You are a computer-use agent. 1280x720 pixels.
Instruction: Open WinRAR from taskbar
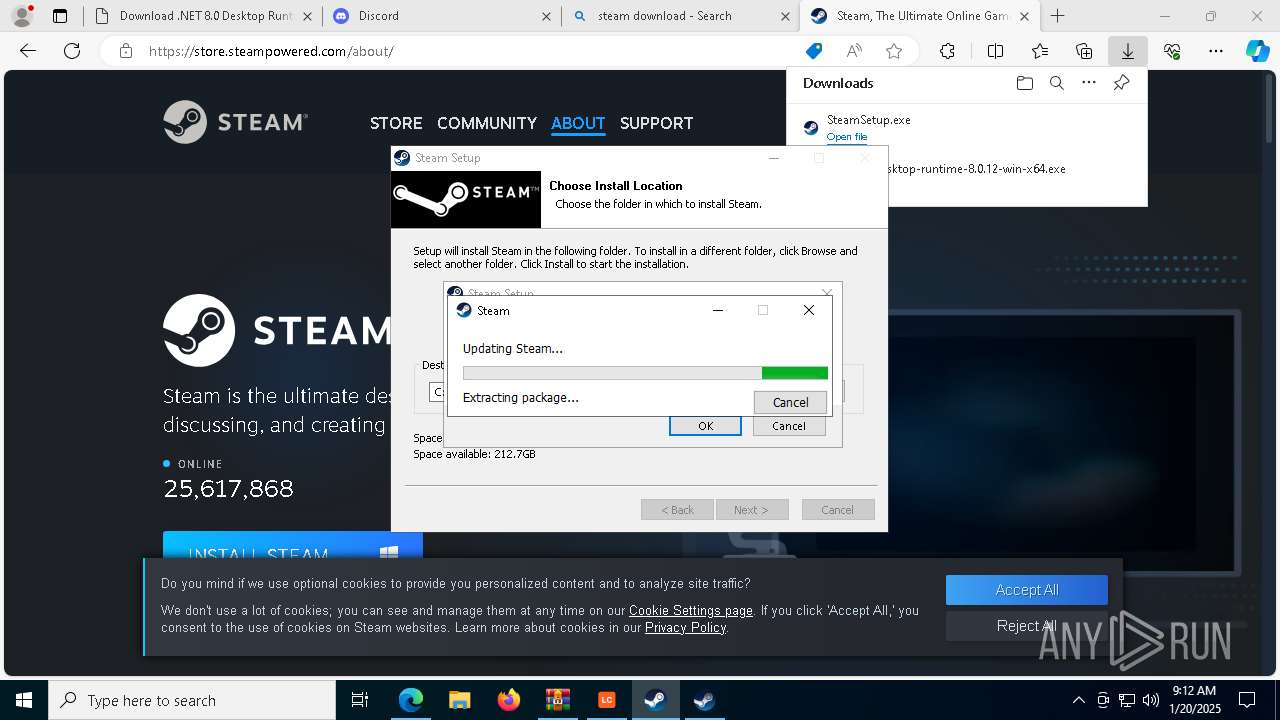pos(557,700)
